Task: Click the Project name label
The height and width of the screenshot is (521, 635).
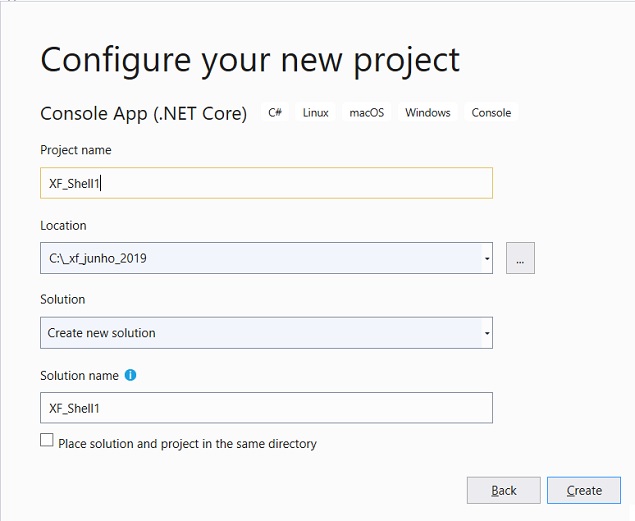Action: coord(76,150)
